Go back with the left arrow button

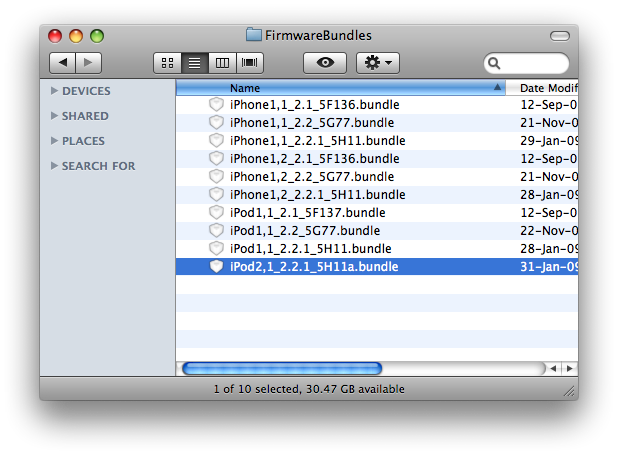[62, 63]
